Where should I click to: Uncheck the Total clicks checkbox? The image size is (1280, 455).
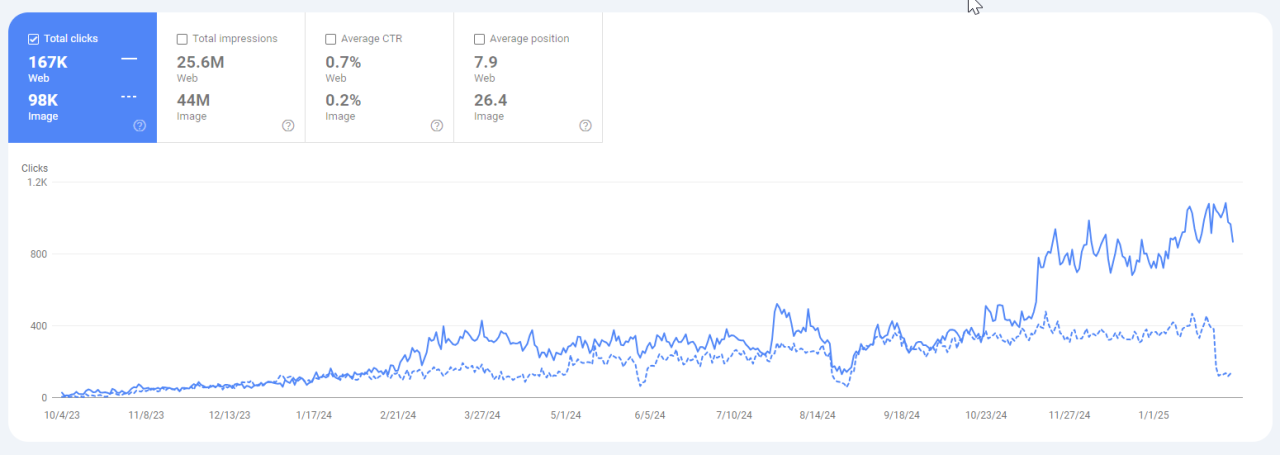pos(34,39)
